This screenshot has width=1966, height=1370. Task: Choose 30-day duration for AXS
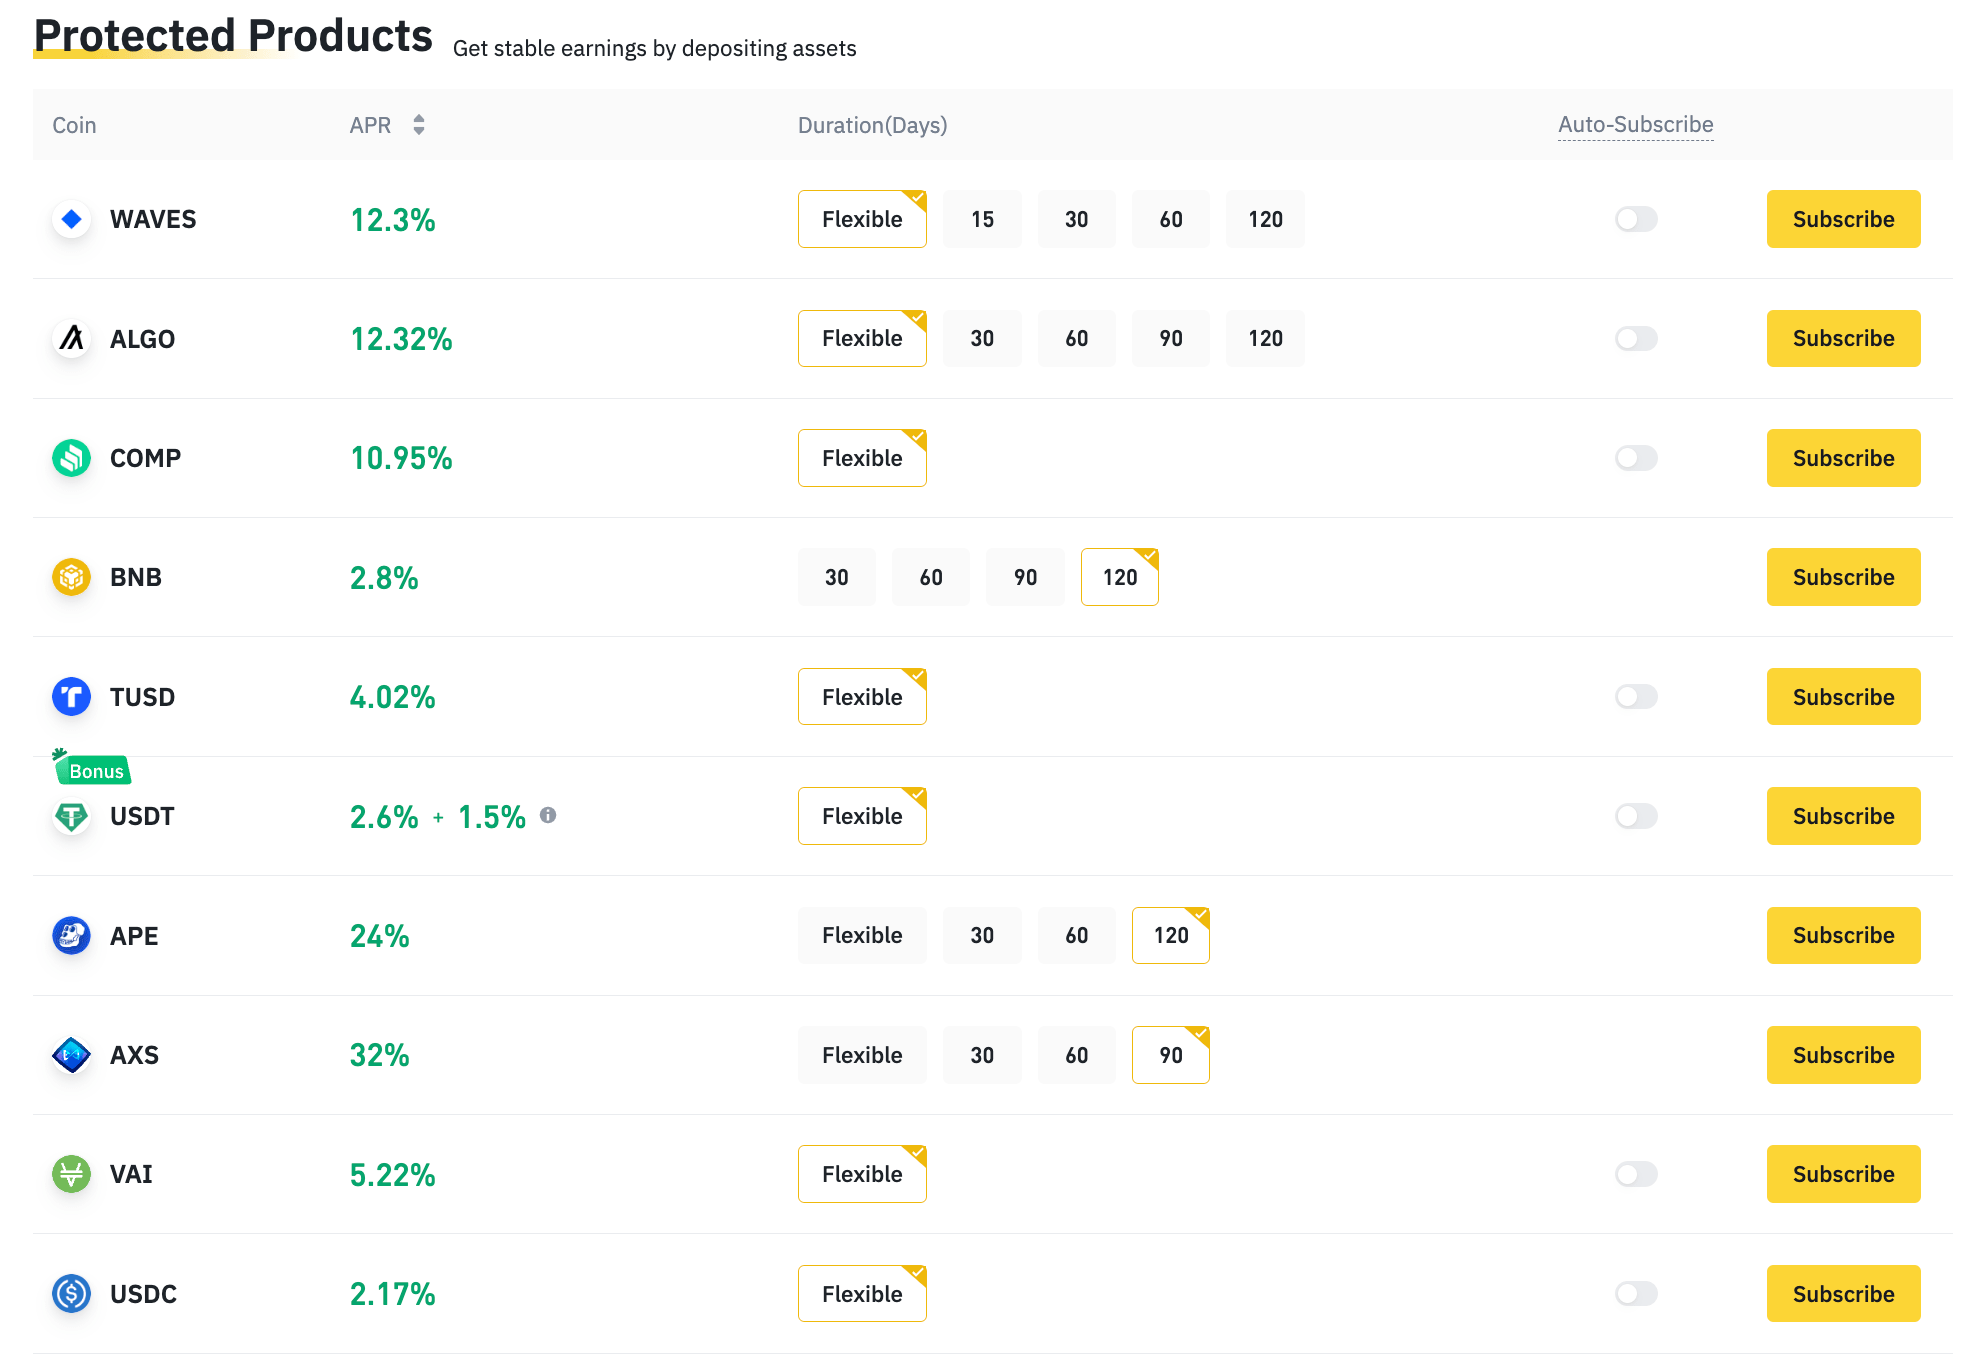click(x=982, y=1055)
